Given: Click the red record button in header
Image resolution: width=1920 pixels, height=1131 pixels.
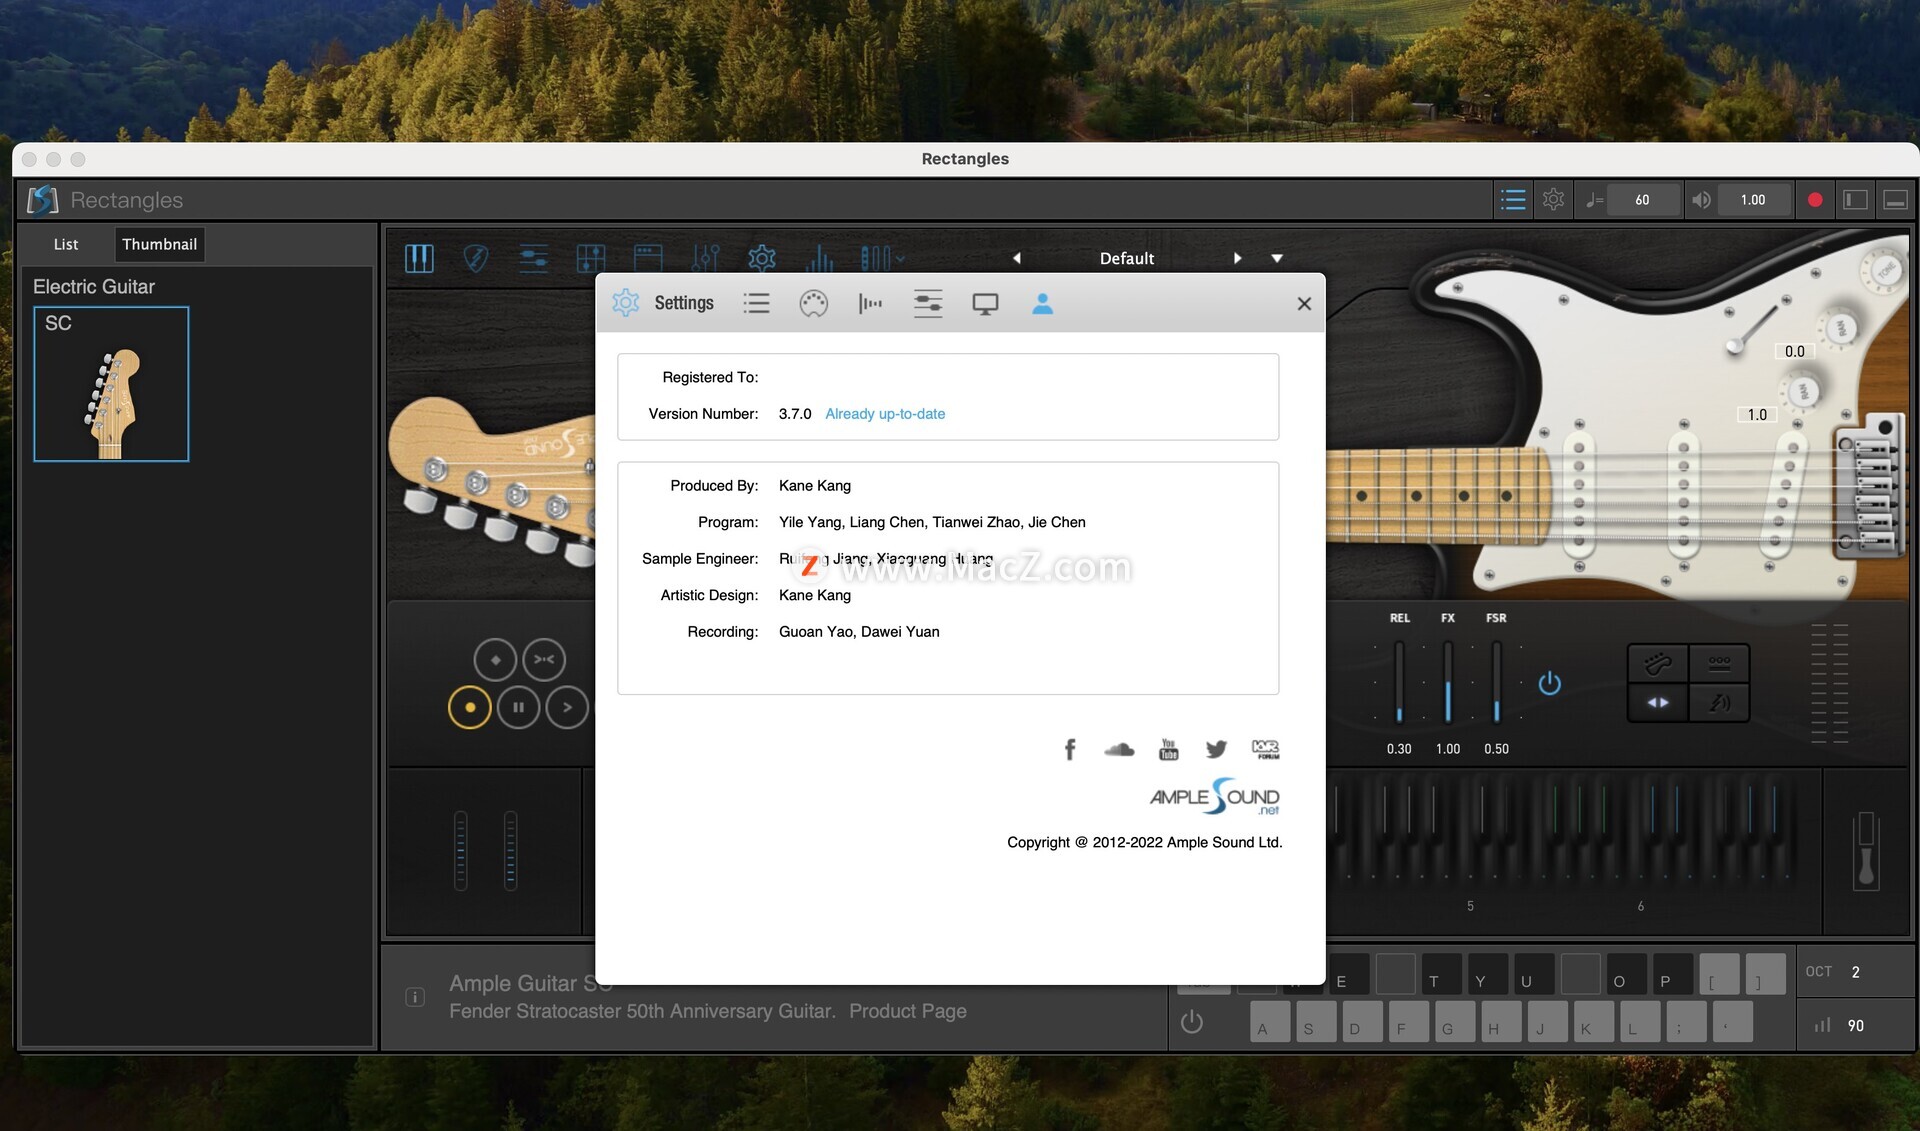Looking at the screenshot, I should (x=1815, y=200).
